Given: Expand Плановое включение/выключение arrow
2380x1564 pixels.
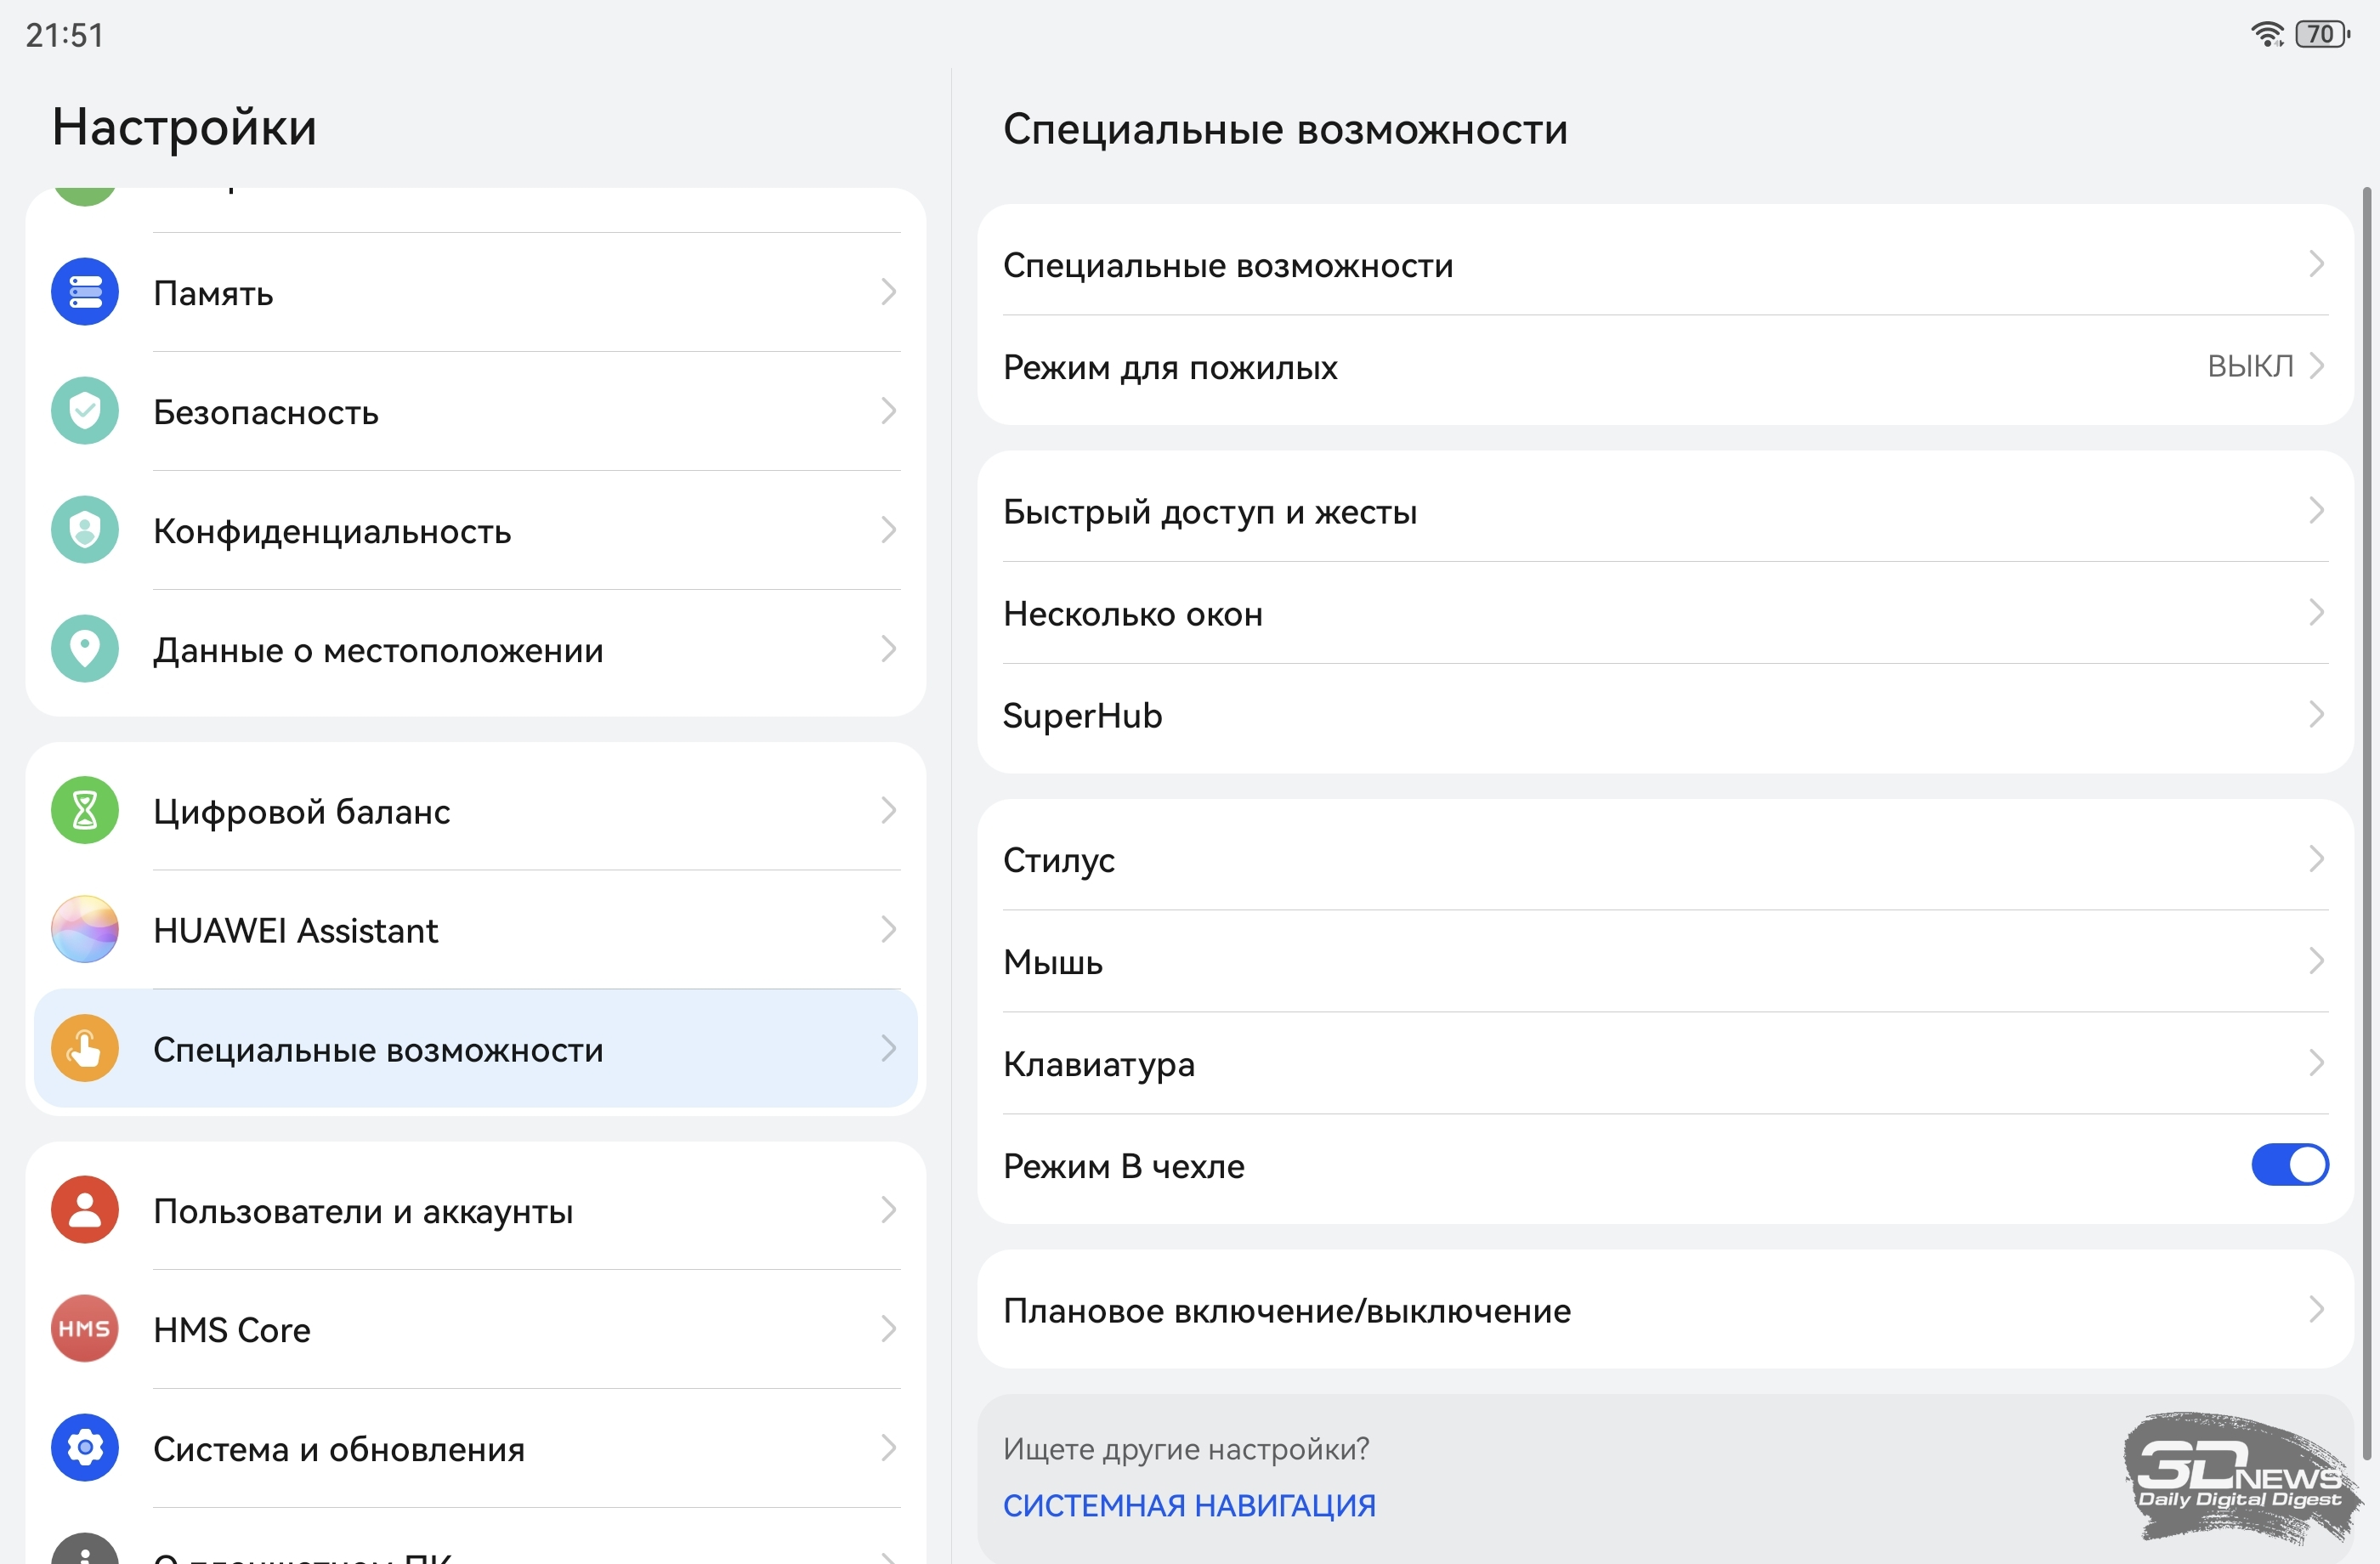Looking at the screenshot, I should (2316, 1309).
